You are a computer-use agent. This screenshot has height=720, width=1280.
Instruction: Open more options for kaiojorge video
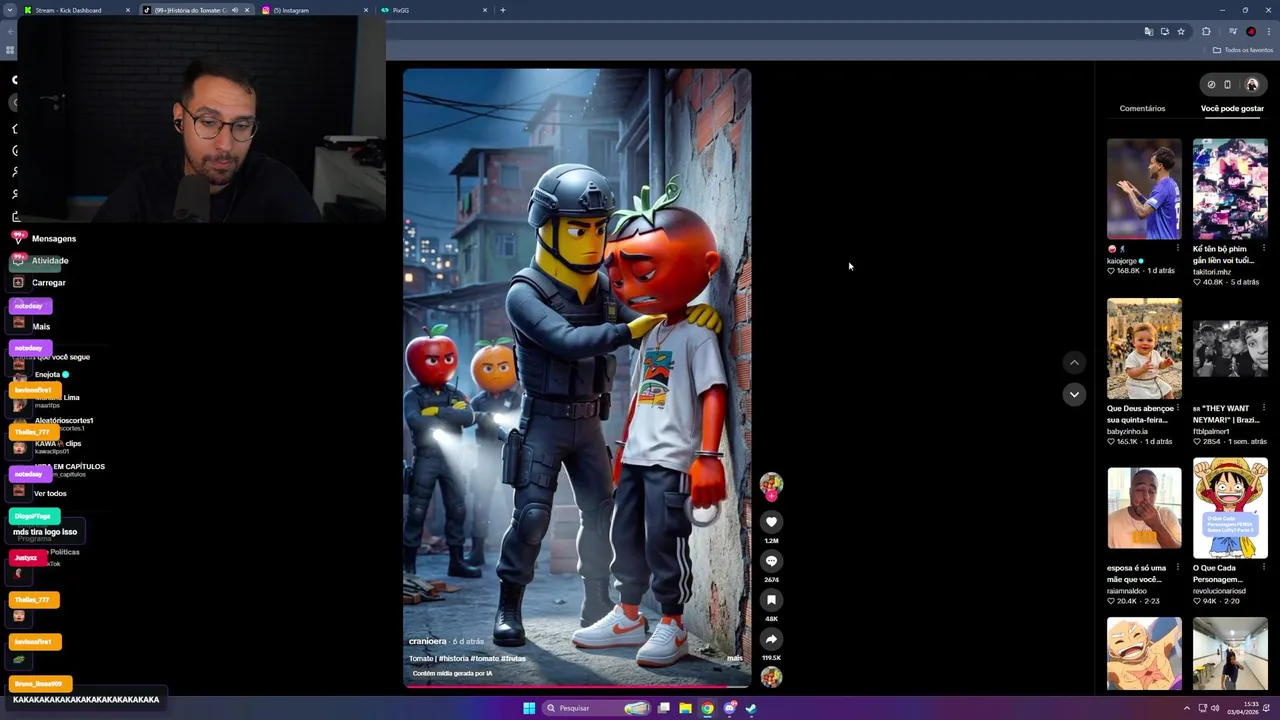point(1177,249)
